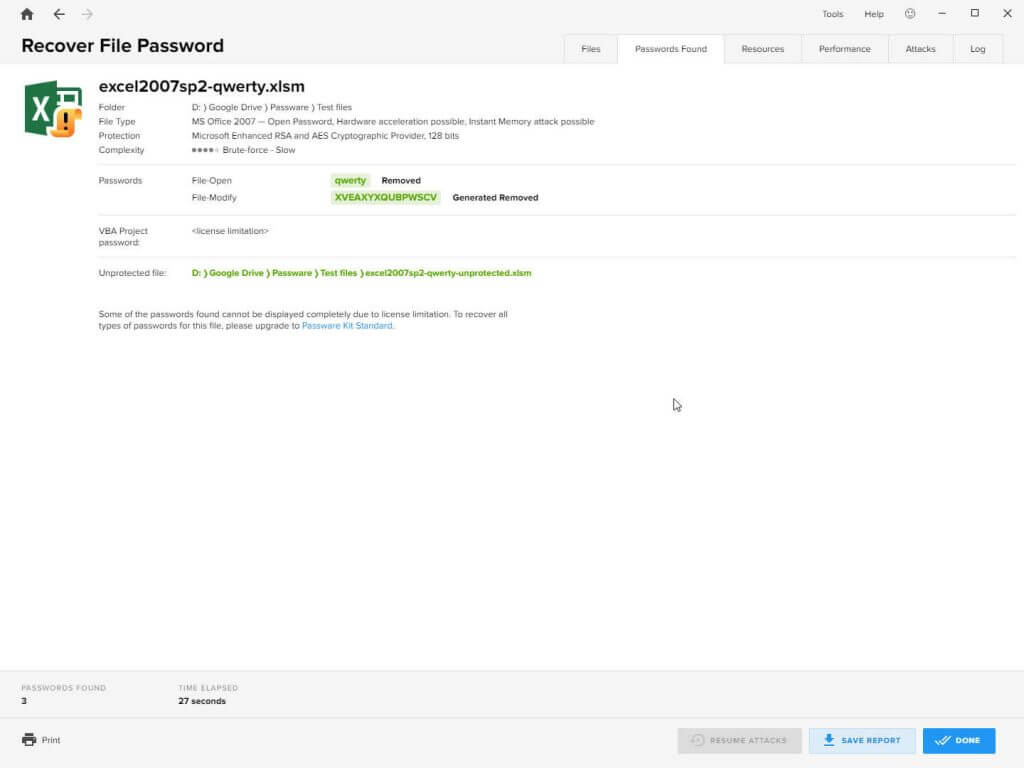Switch to the Performance tab
Screen dimensions: 1024x768
pyautogui.click(x=844, y=49)
